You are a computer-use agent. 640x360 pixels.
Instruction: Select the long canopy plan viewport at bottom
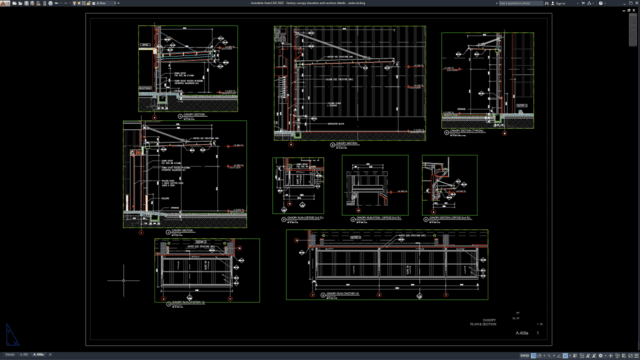point(387,264)
